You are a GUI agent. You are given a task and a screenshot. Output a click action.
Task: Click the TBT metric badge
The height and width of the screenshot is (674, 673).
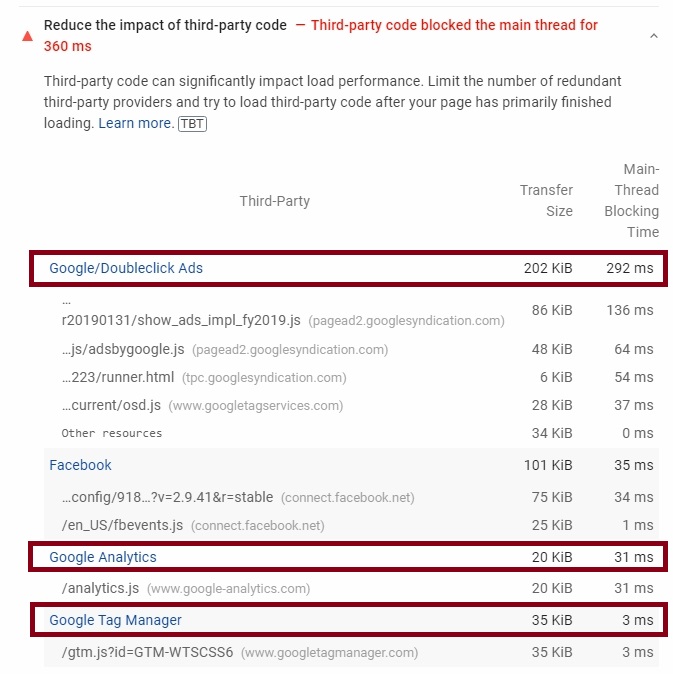(192, 124)
